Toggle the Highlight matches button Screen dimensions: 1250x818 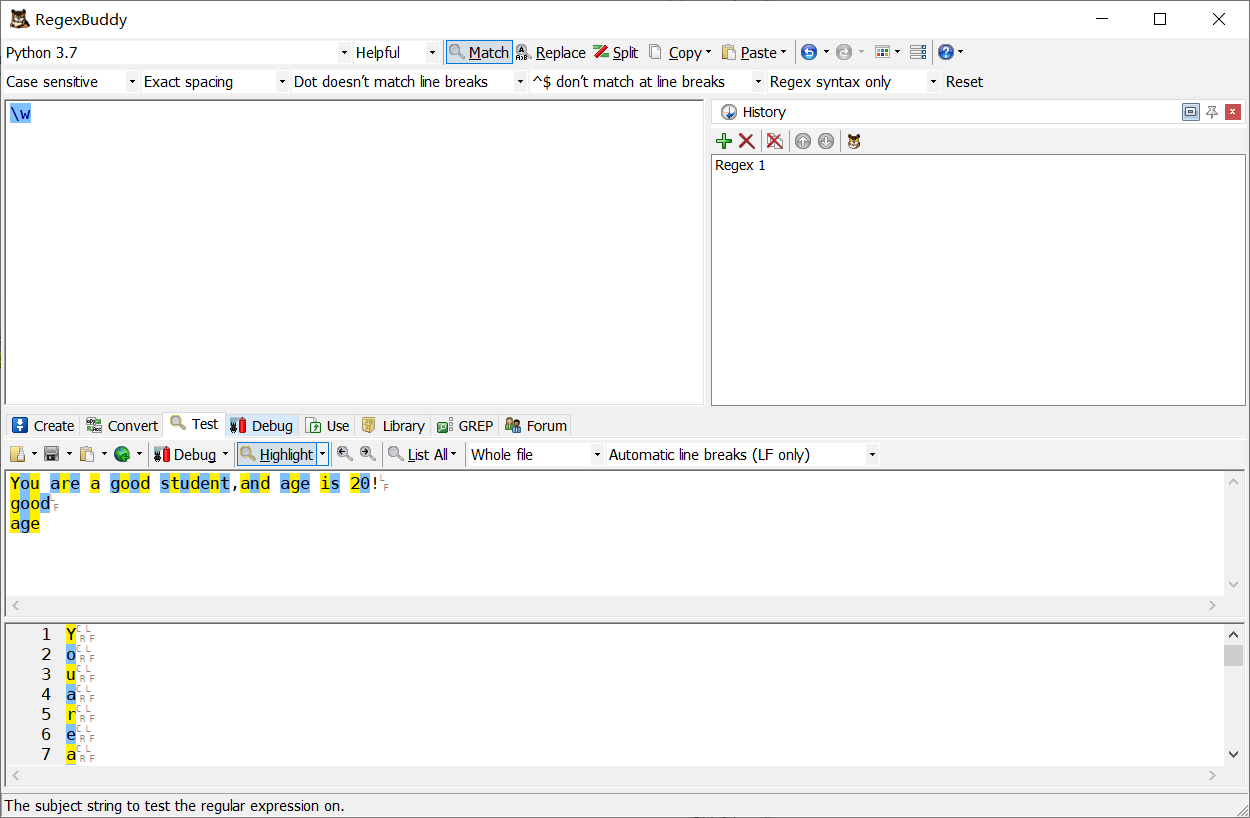277,454
